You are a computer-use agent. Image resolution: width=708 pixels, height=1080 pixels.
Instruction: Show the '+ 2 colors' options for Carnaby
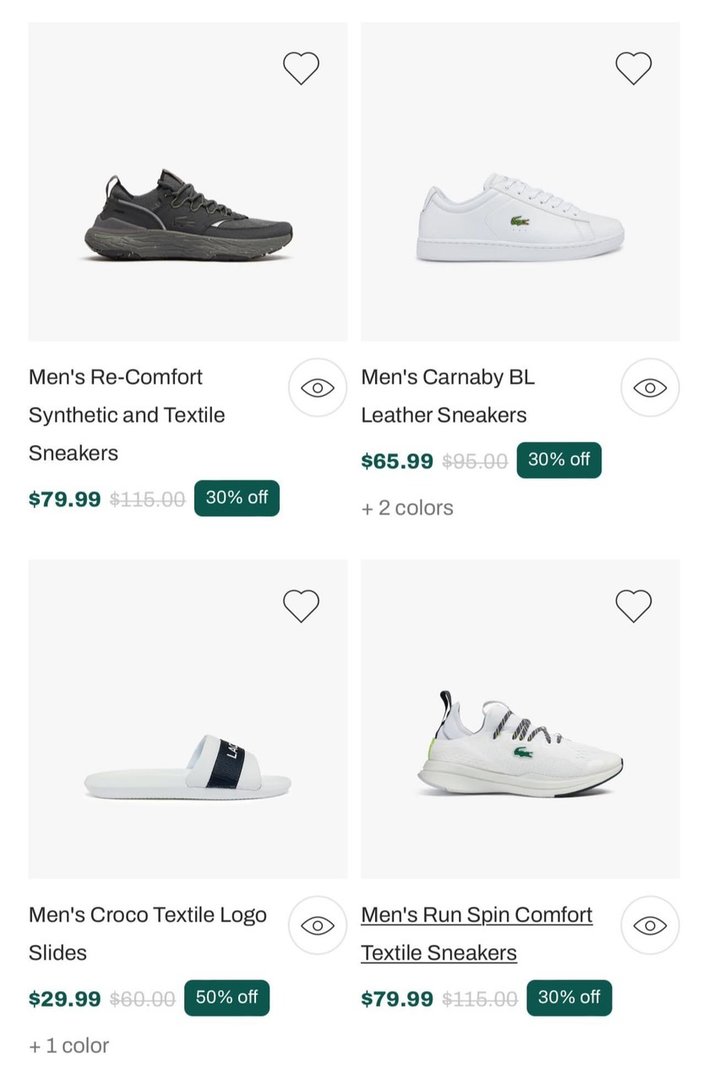pyautogui.click(x=407, y=508)
